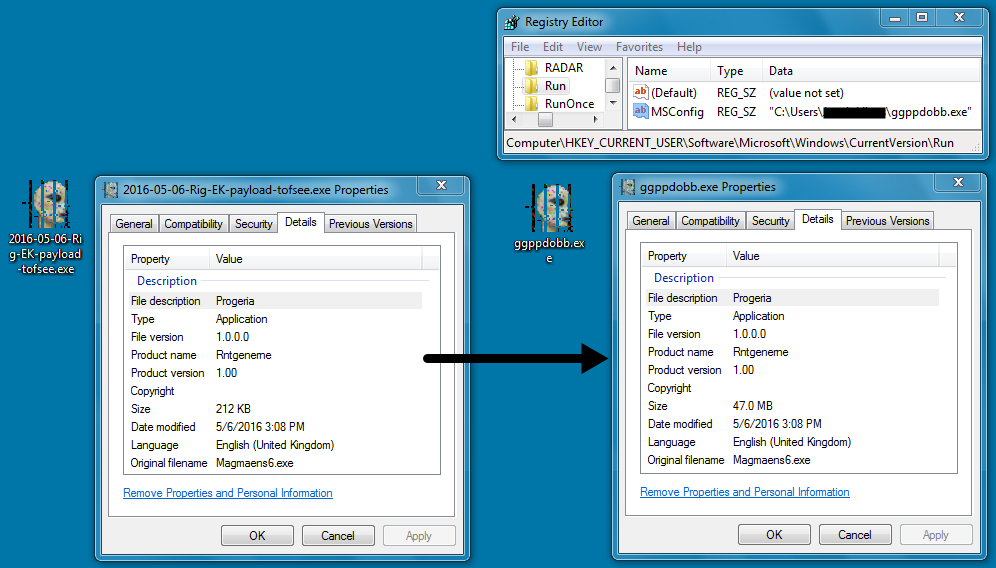Select the MSConfig registry value
Image resolution: width=996 pixels, height=568 pixels.
(x=677, y=112)
